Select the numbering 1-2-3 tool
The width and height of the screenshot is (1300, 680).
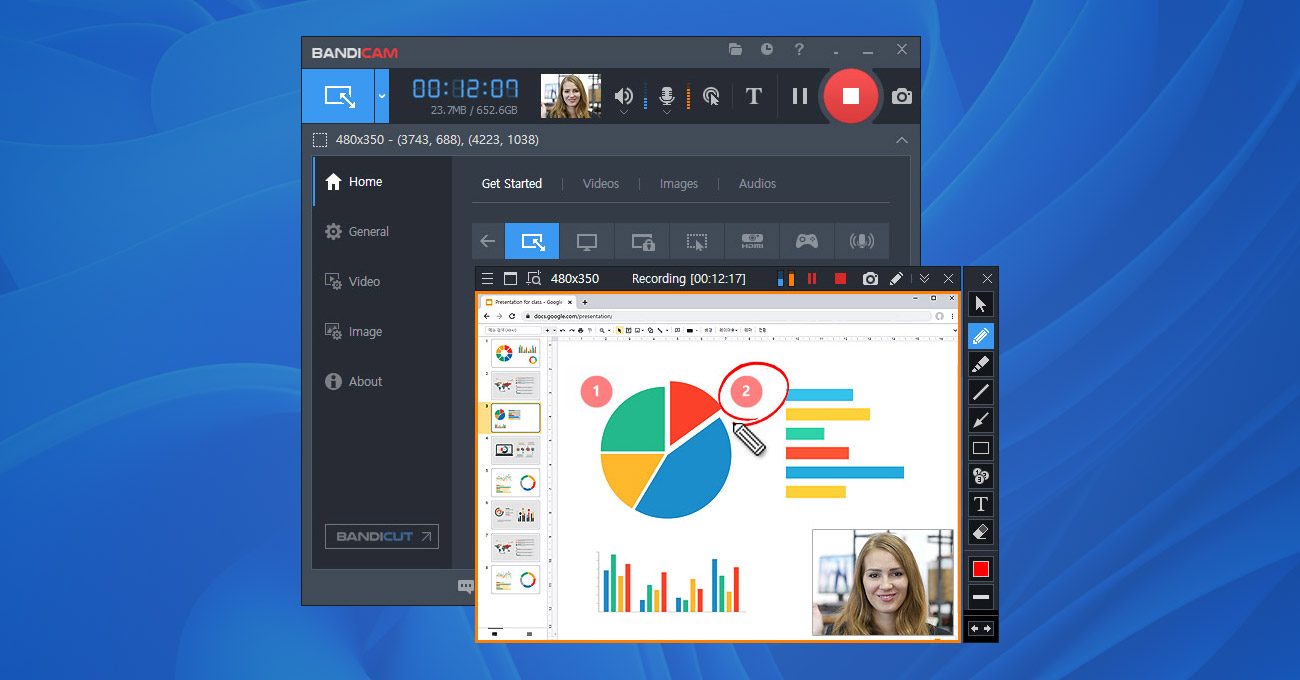click(x=981, y=476)
